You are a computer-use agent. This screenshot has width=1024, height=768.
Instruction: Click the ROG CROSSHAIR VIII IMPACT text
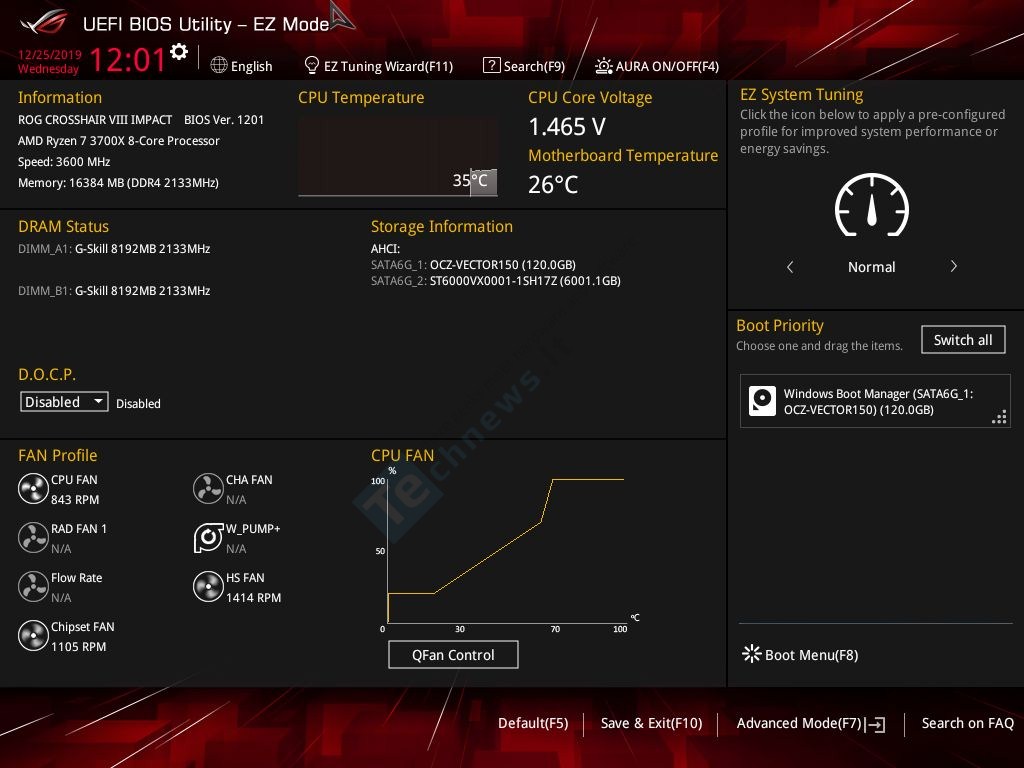(x=95, y=120)
